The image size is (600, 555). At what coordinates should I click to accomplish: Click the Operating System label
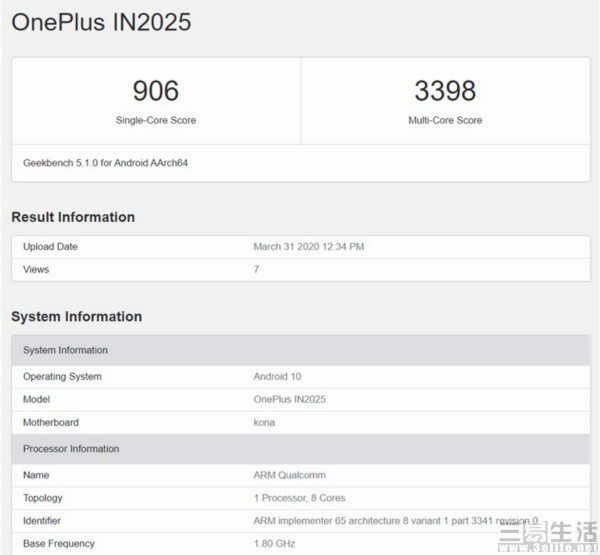pos(62,377)
